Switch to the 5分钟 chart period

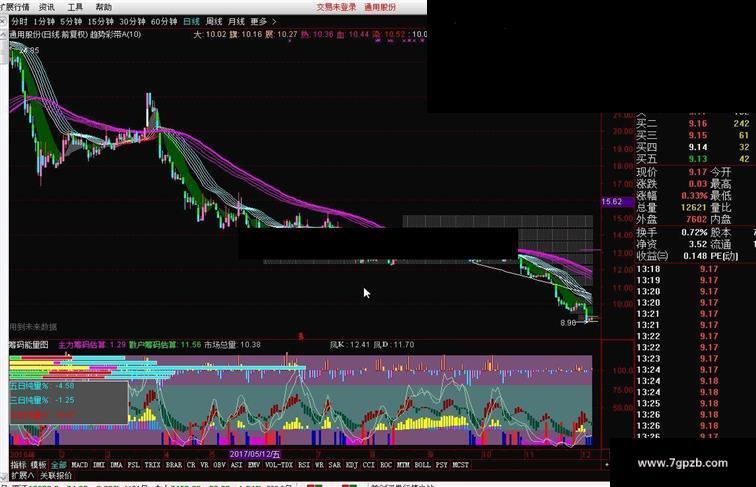pyautogui.click(x=71, y=22)
